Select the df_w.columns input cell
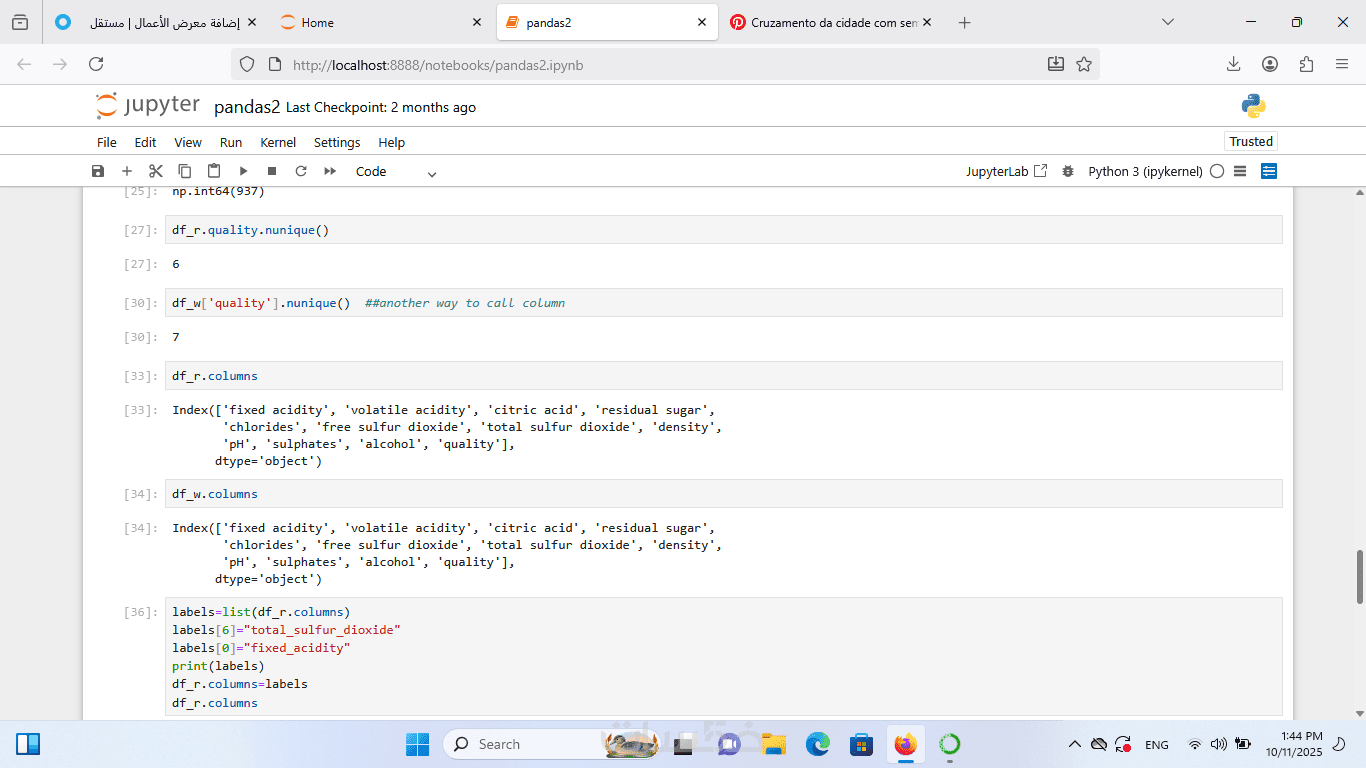 tap(724, 494)
